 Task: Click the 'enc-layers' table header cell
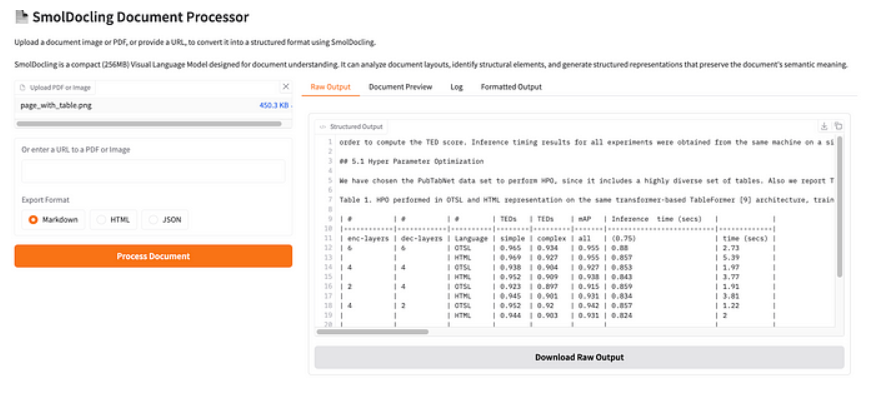pyautogui.click(x=367, y=239)
